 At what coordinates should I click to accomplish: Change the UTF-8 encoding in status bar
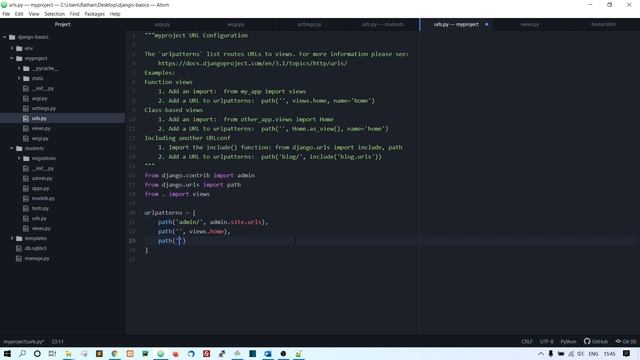pyautogui.click(x=547, y=342)
